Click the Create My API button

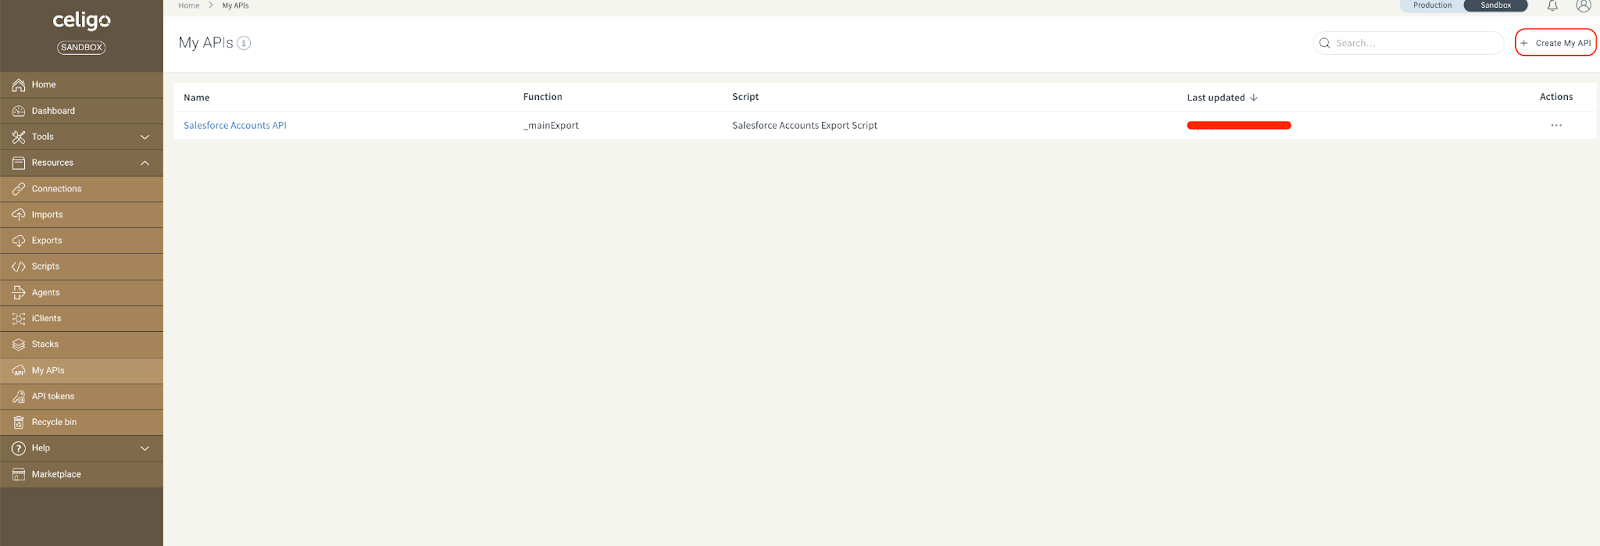tap(1556, 43)
